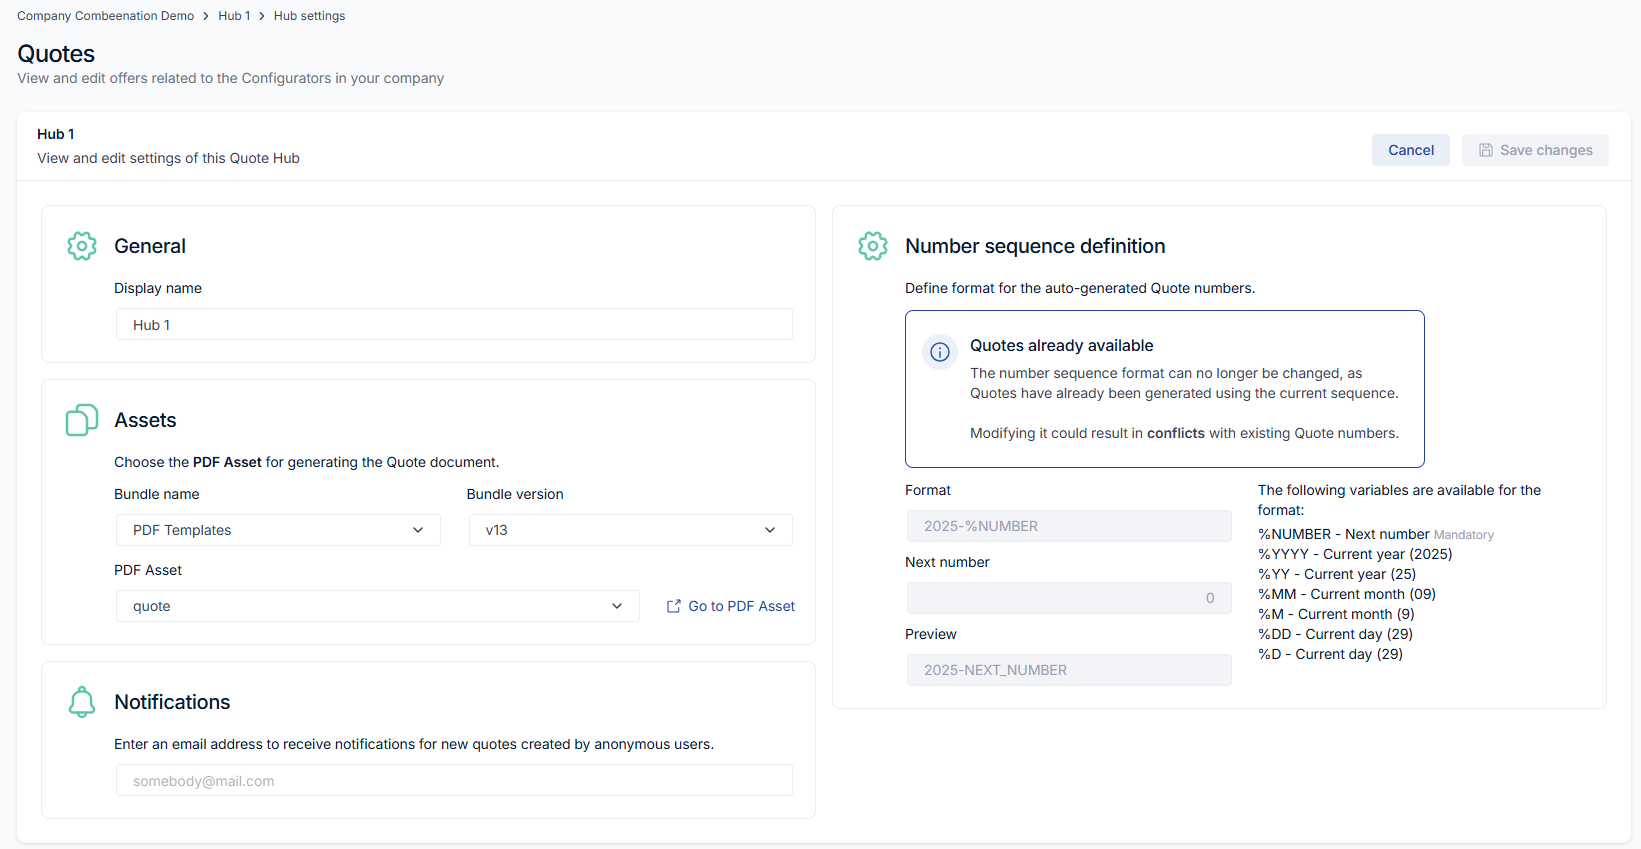
Task: Navigate to Company Combeenation Demo breadcrumb
Action: tap(105, 16)
